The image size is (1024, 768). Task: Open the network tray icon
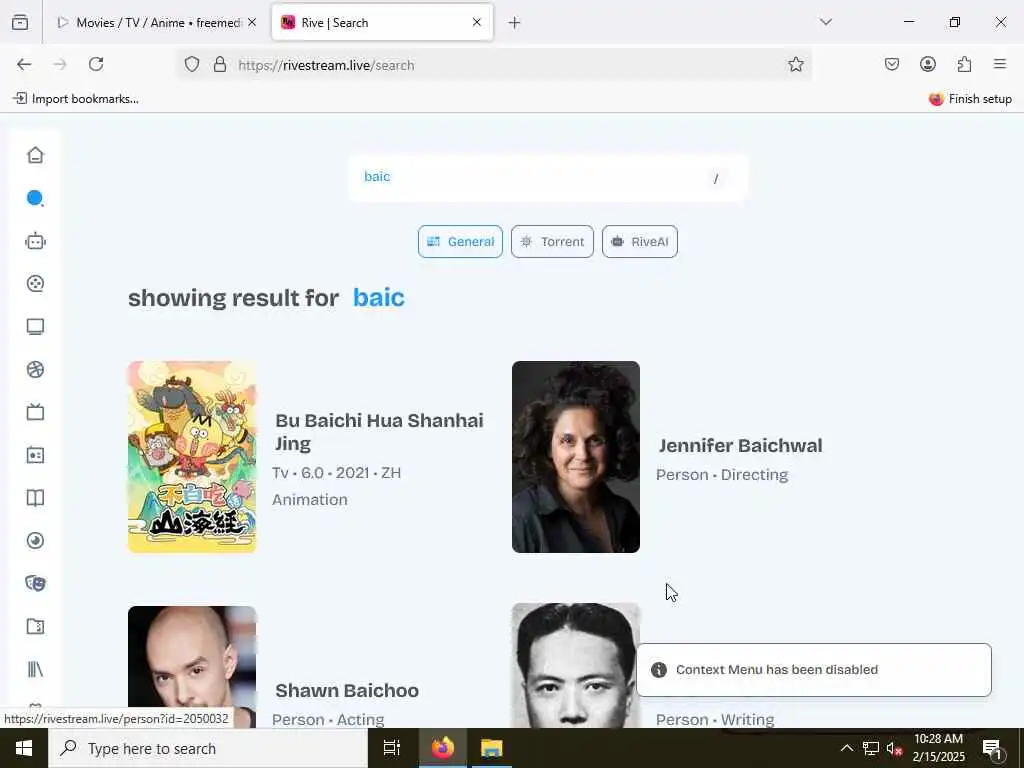[x=871, y=748]
